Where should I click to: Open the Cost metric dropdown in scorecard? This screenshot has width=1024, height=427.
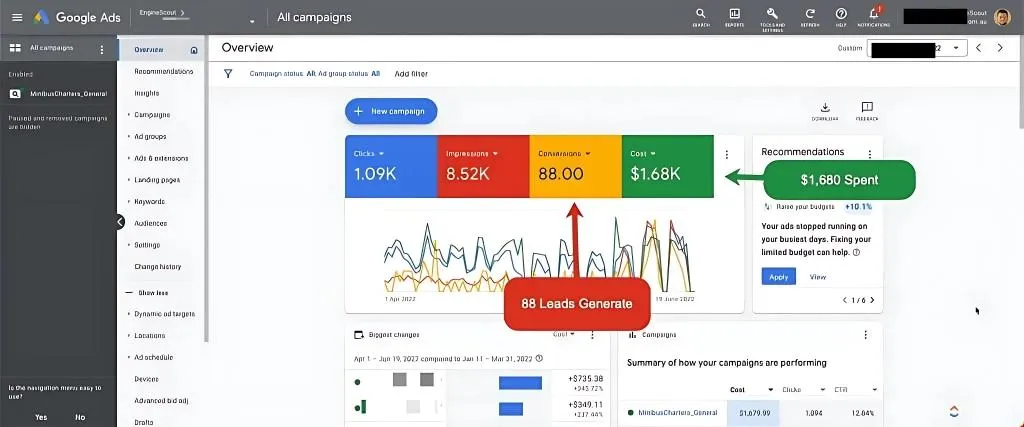click(643, 153)
